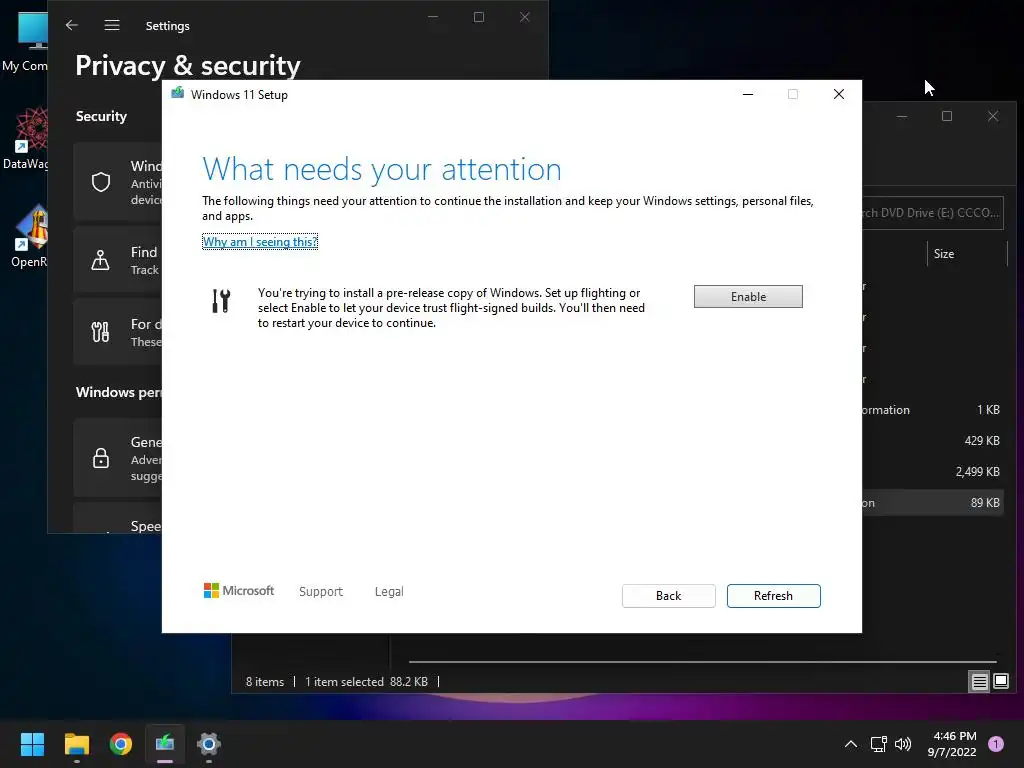Screen dimensions: 1024x768
Task: Open the Settings hamburger navigation menu
Action: (112, 25)
